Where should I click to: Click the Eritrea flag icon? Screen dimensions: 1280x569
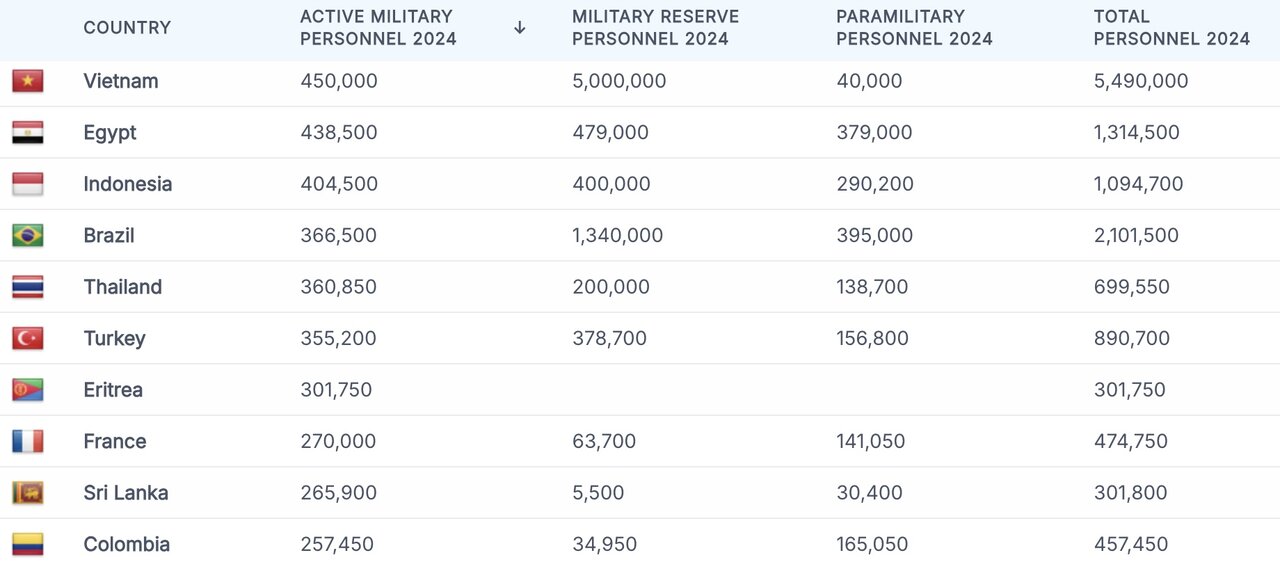[27, 390]
